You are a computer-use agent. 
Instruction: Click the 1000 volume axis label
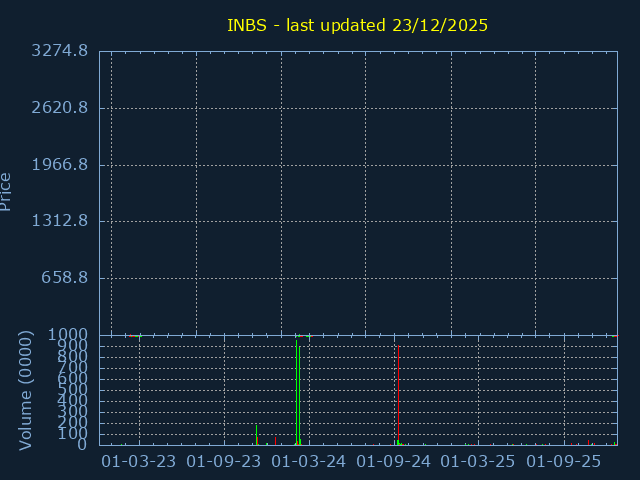[68, 335]
